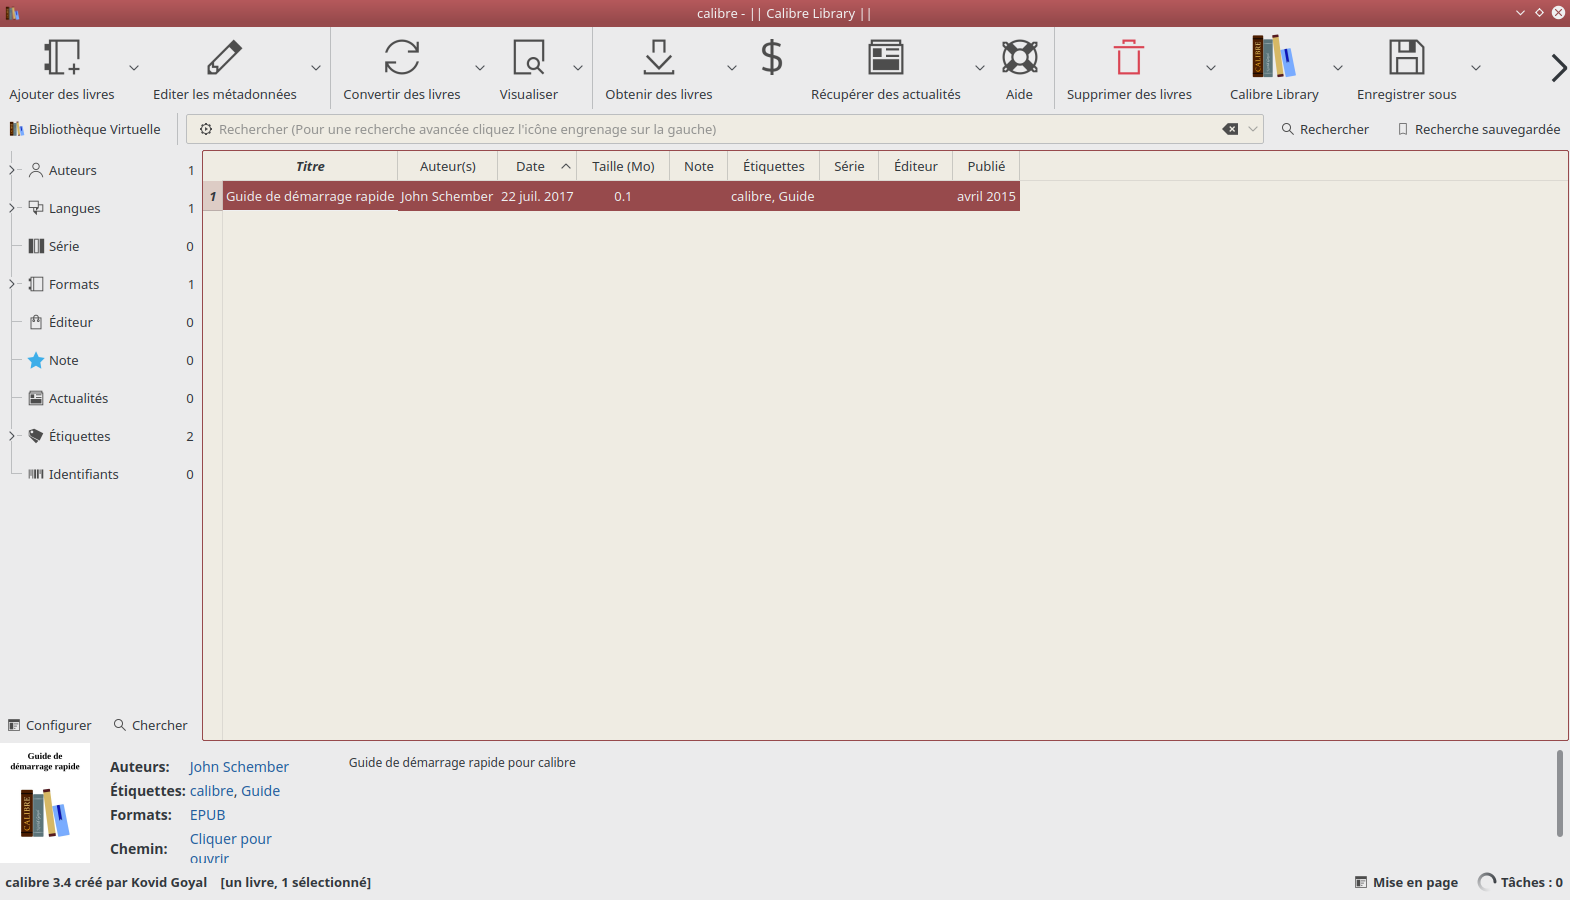Click the Formats category icon
Viewport: 1570px width, 900px height.
click(x=36, y=284)
